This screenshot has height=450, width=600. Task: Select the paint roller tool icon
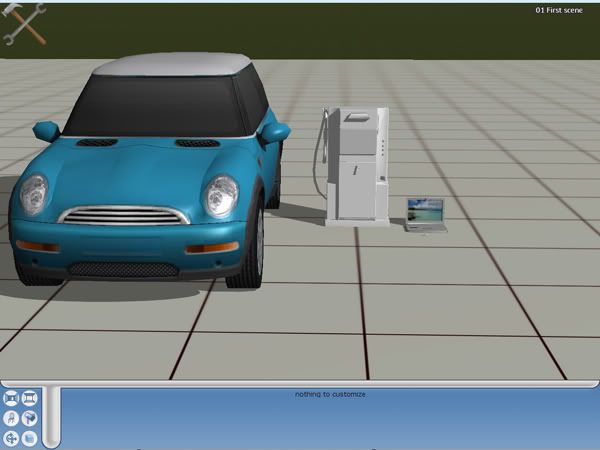pyautogui.click(x=29, y=418)
